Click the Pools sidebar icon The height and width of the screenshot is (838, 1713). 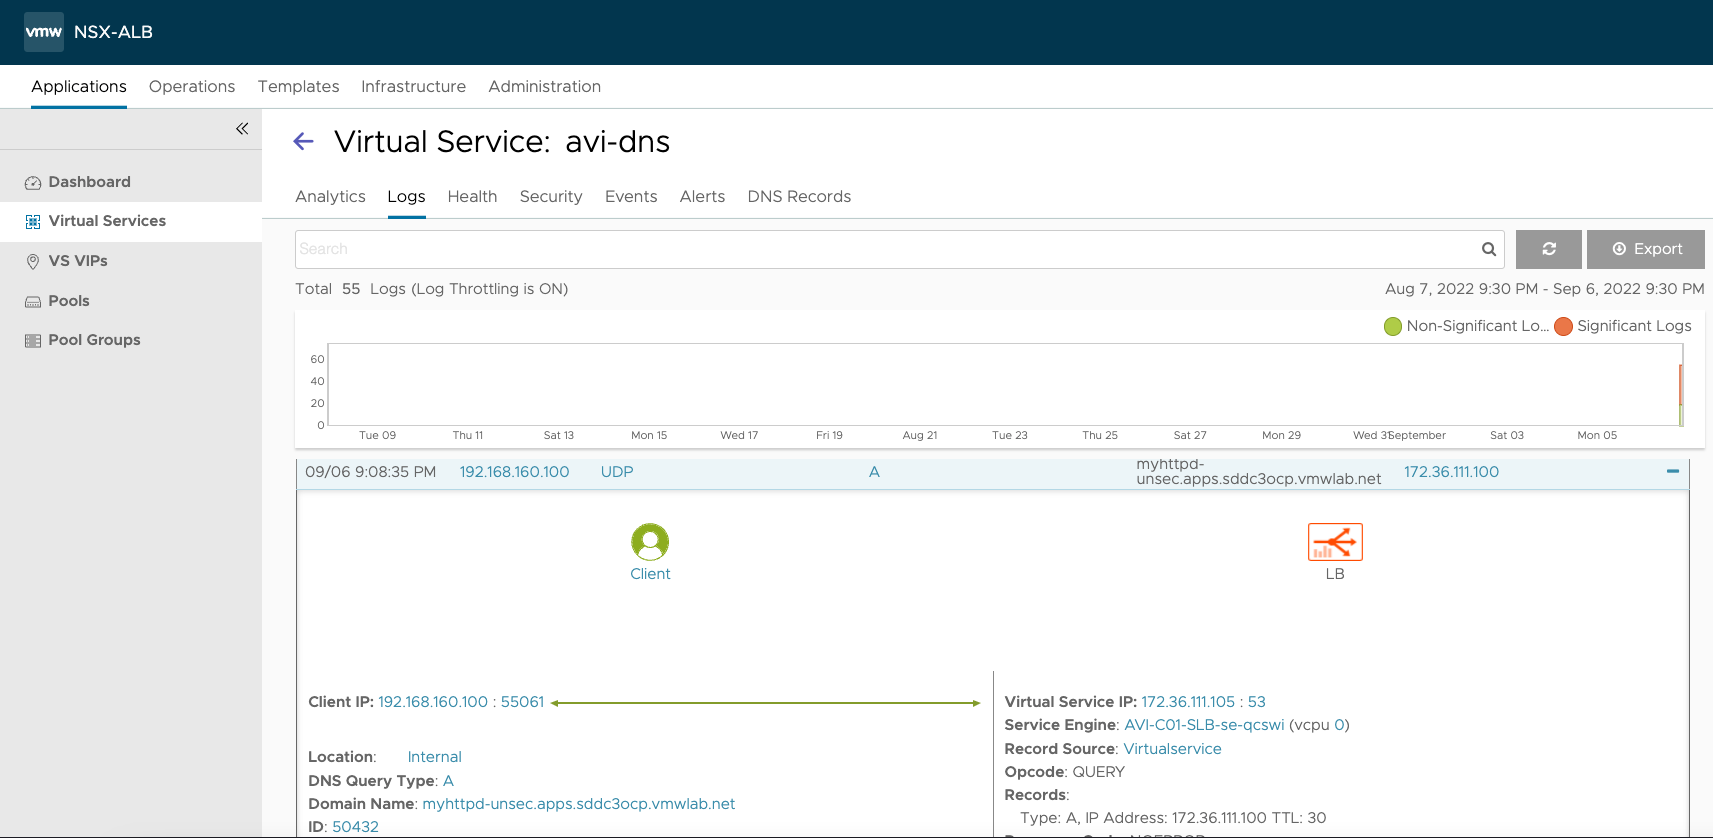[33, 302]
